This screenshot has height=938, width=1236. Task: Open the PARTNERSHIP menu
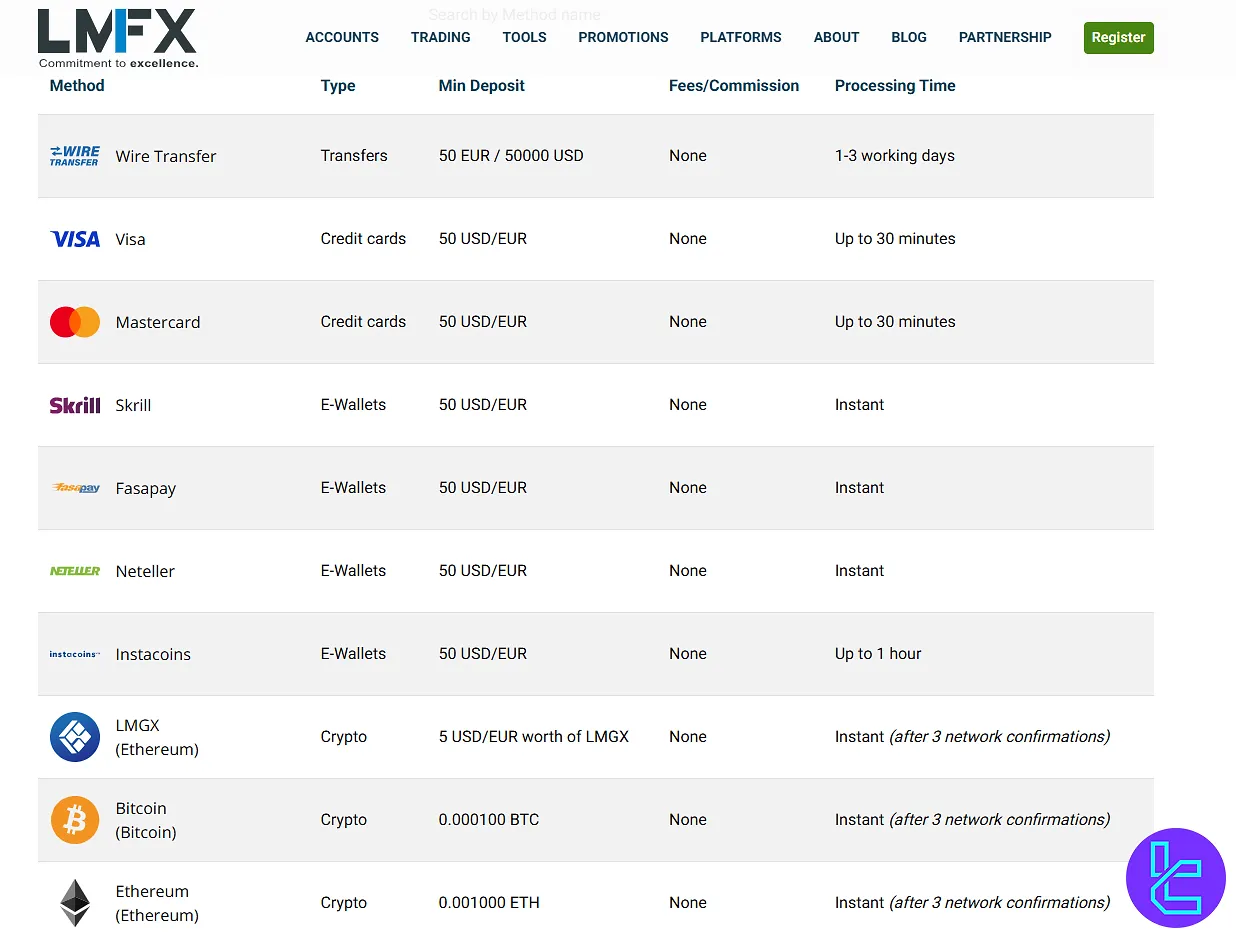(x=1005, y=37)
